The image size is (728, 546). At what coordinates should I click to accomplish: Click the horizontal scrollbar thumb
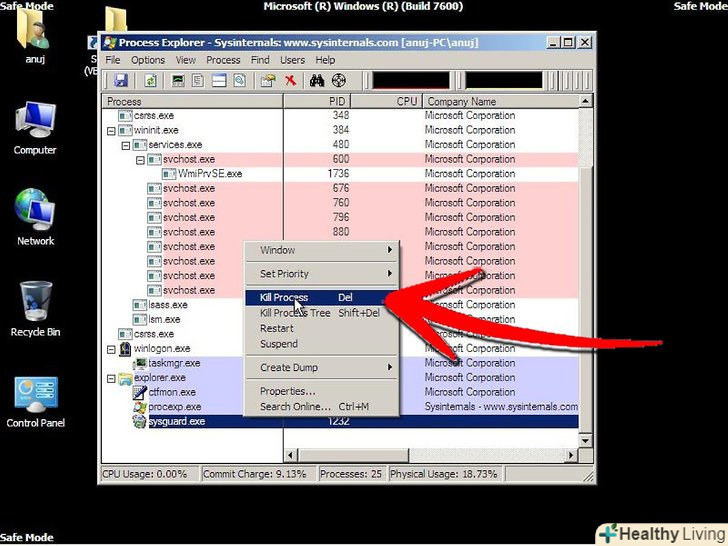[353, 455]
